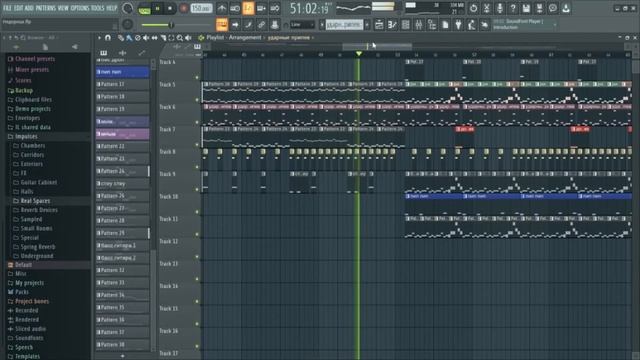This screenshot has width=640, height=360.
Task: Toggle the orange typing-keyboard-to-piano button
Action: tap(222, 25)
